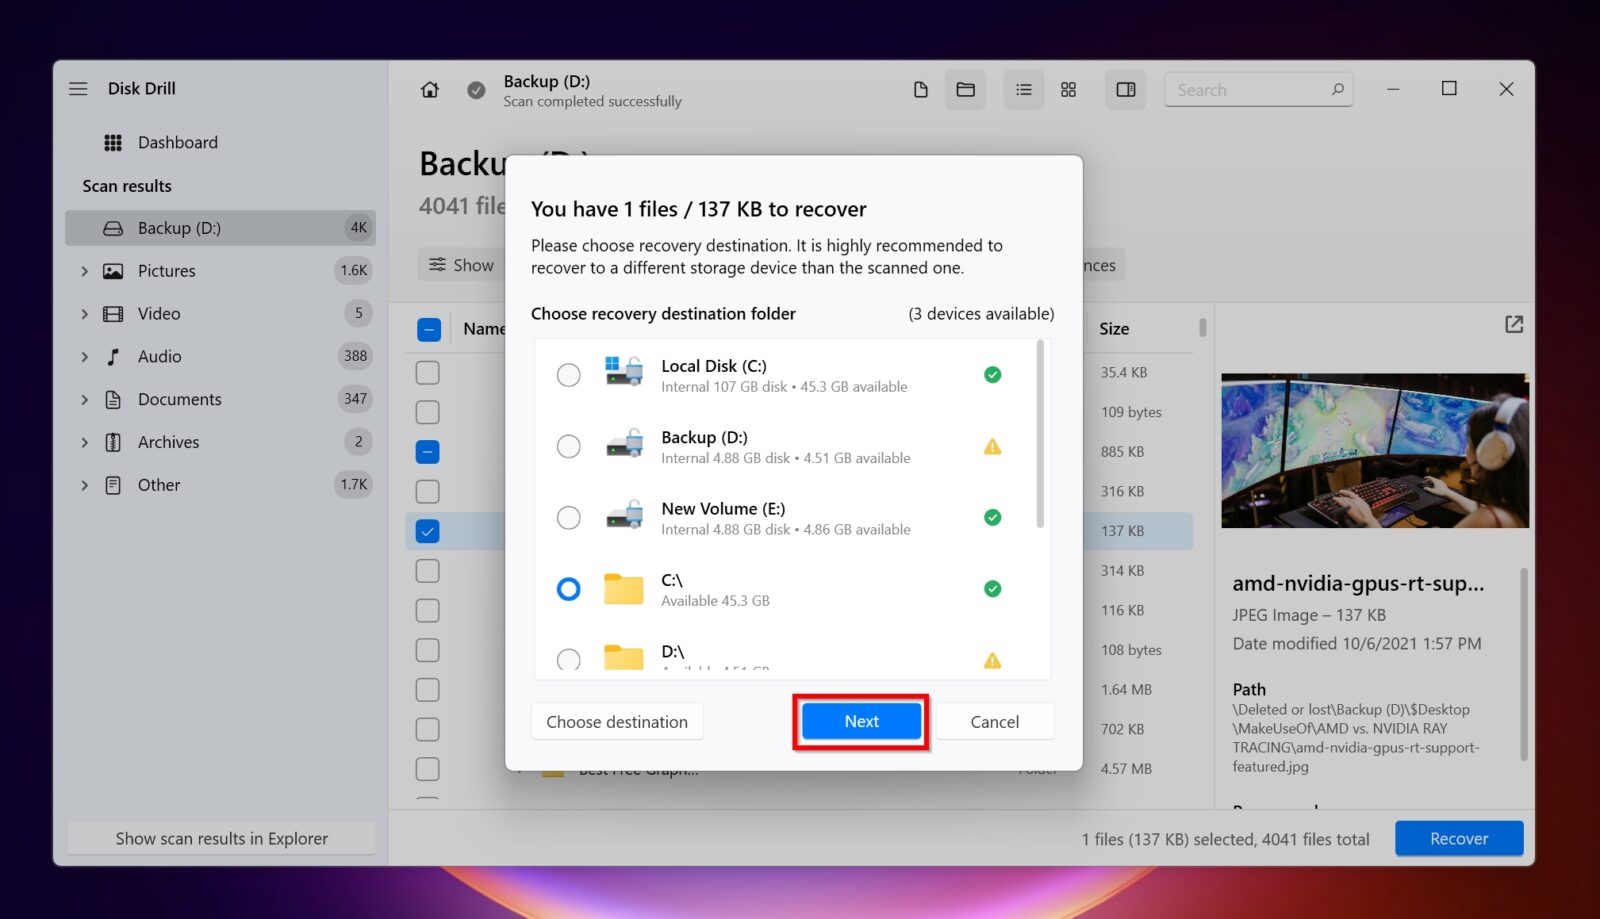This screenshot has height=919, width=1600.
Task: Expand the Other category
Action: point(85,485)
